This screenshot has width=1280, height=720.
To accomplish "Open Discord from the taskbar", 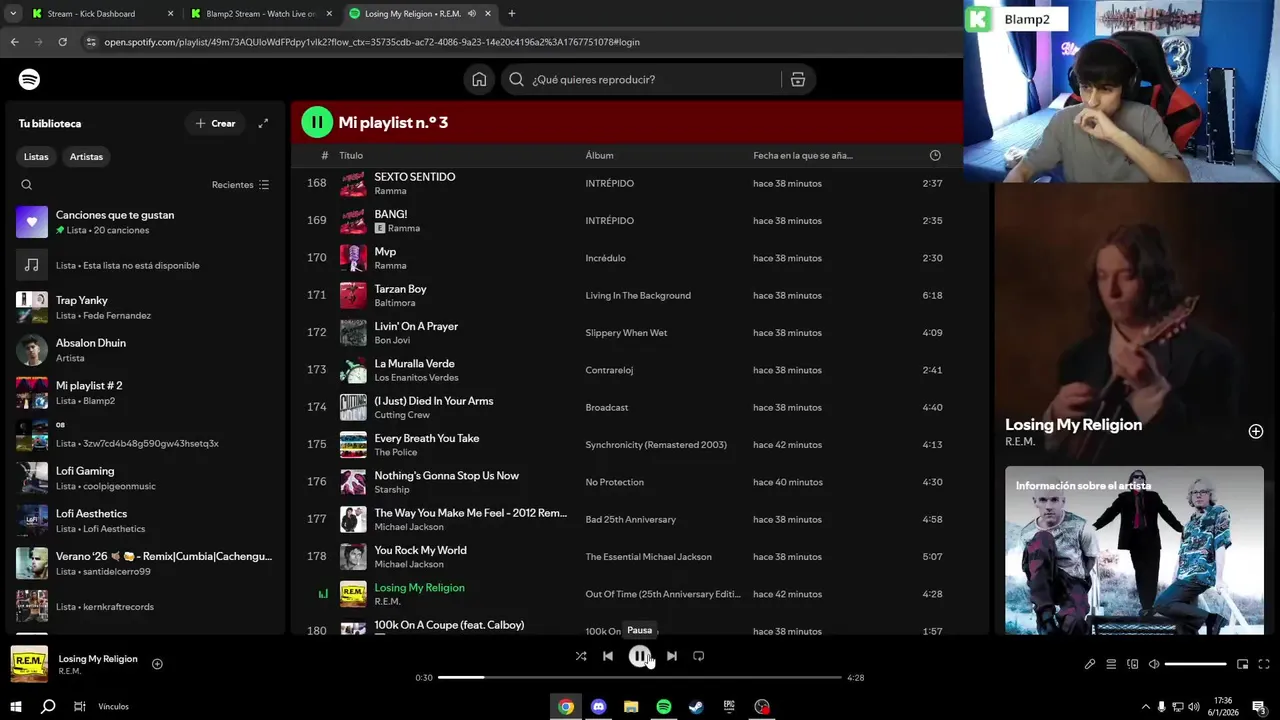I will pos(599,707).
